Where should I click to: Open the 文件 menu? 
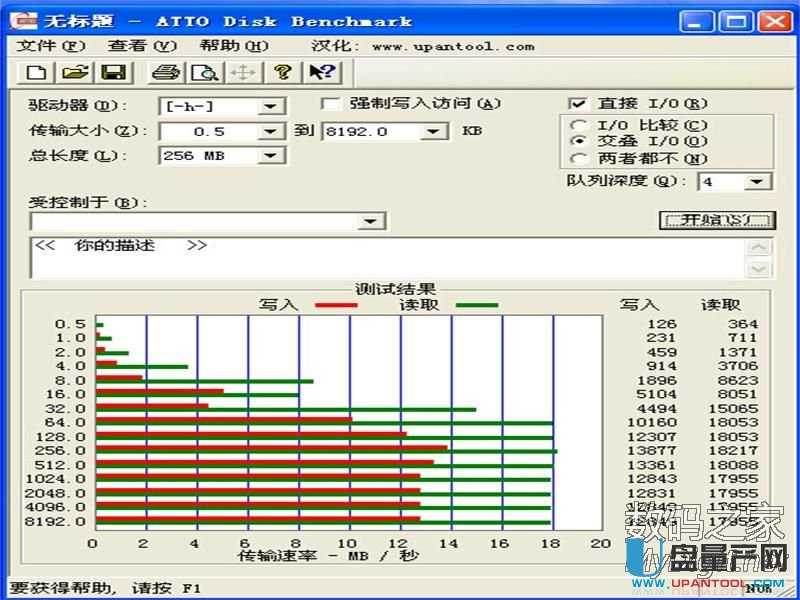point(52,46)
